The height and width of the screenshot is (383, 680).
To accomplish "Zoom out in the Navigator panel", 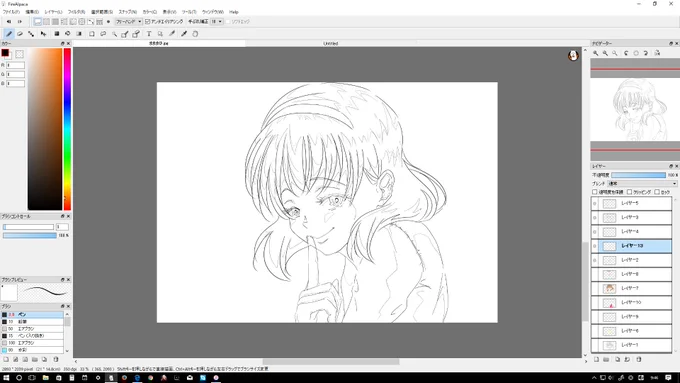I will click(x=605, y=53).
